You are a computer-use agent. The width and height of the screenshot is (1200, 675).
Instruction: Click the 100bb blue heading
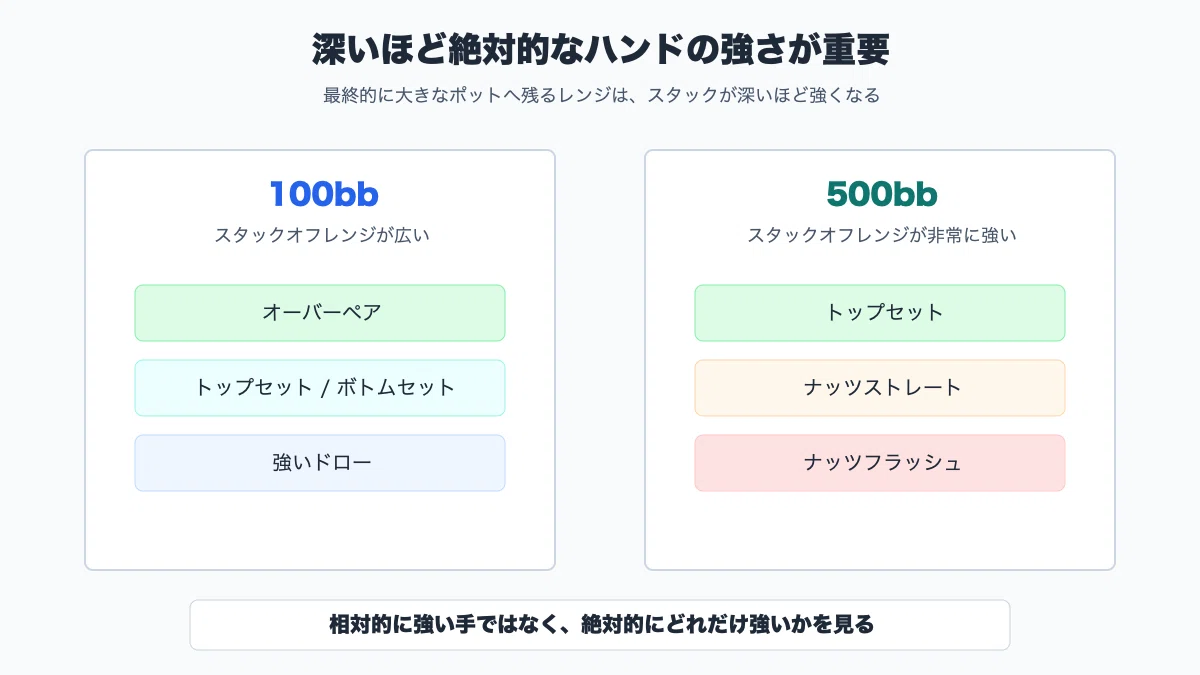[324, 194]
